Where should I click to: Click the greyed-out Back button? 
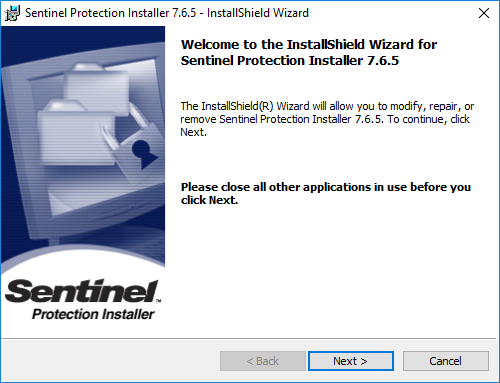point(263,361)
